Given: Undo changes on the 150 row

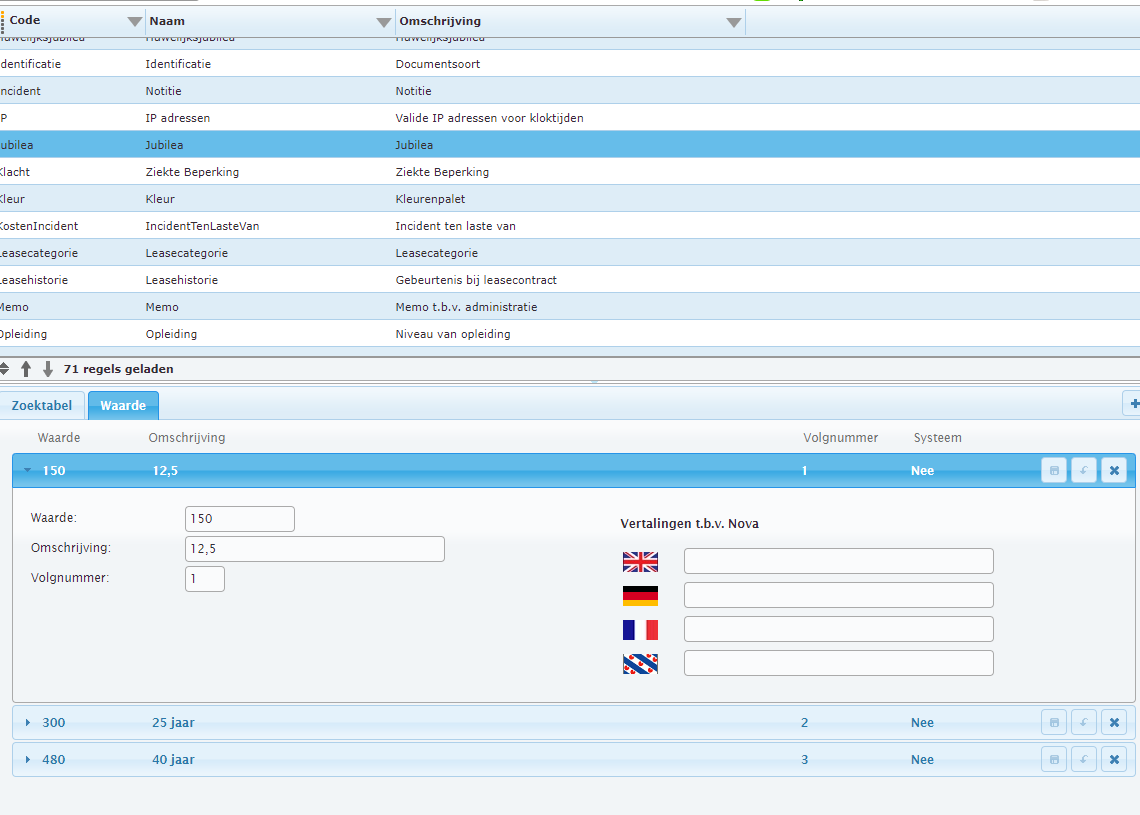Looking at the screenshot, I should [x=1083, y=470].
